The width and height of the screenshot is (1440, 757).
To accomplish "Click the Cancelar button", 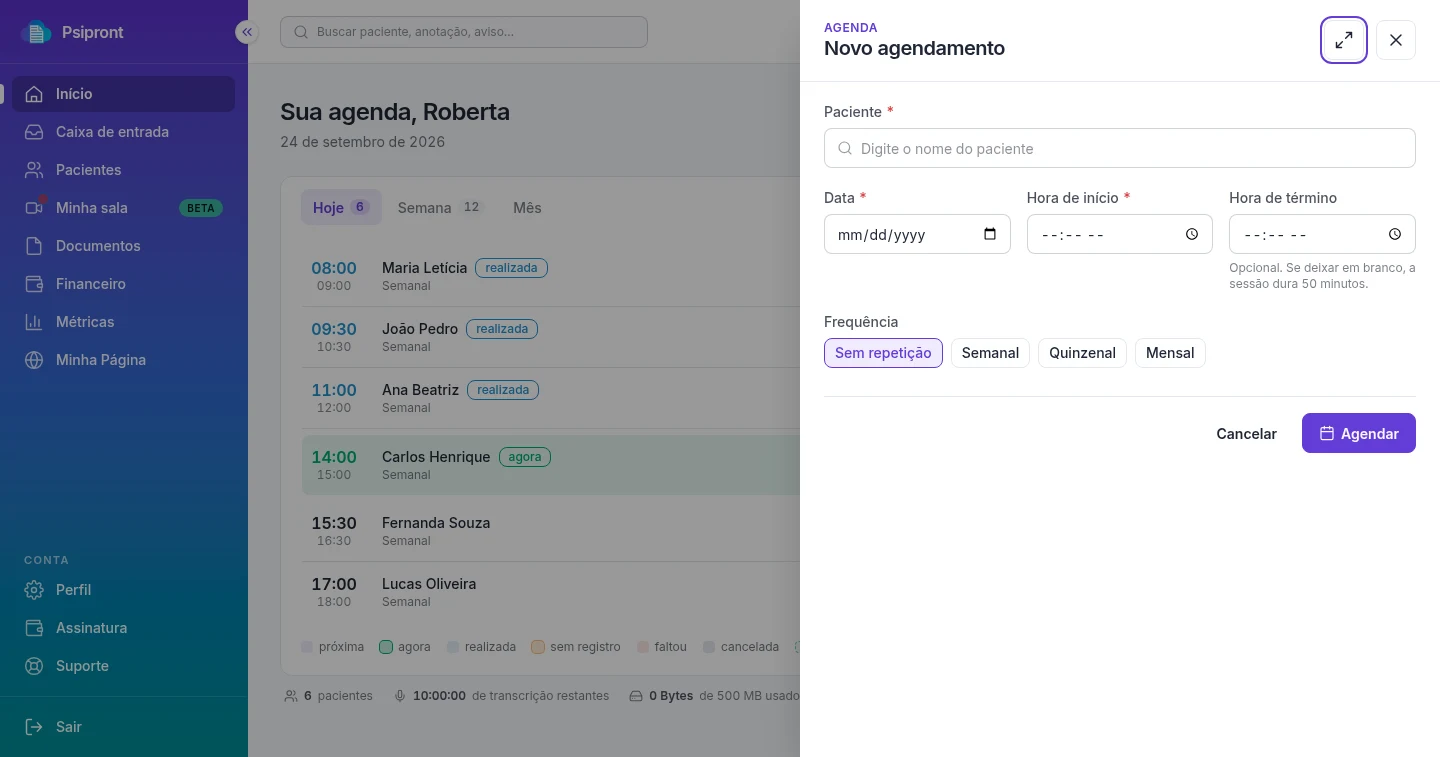I will [x=1246, y=434].
